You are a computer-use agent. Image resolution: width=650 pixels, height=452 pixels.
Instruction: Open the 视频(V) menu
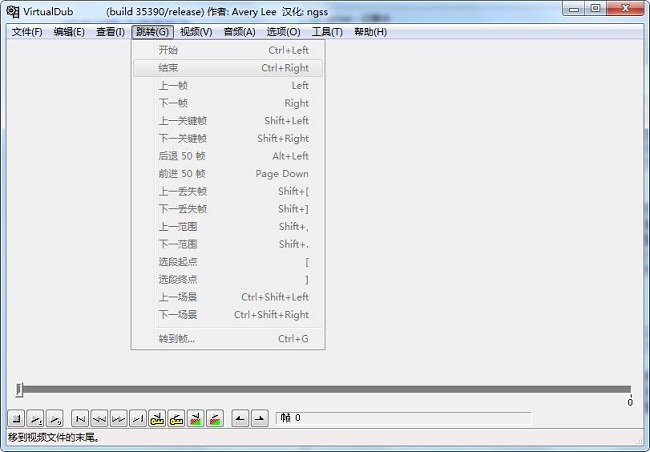(196, 32)
